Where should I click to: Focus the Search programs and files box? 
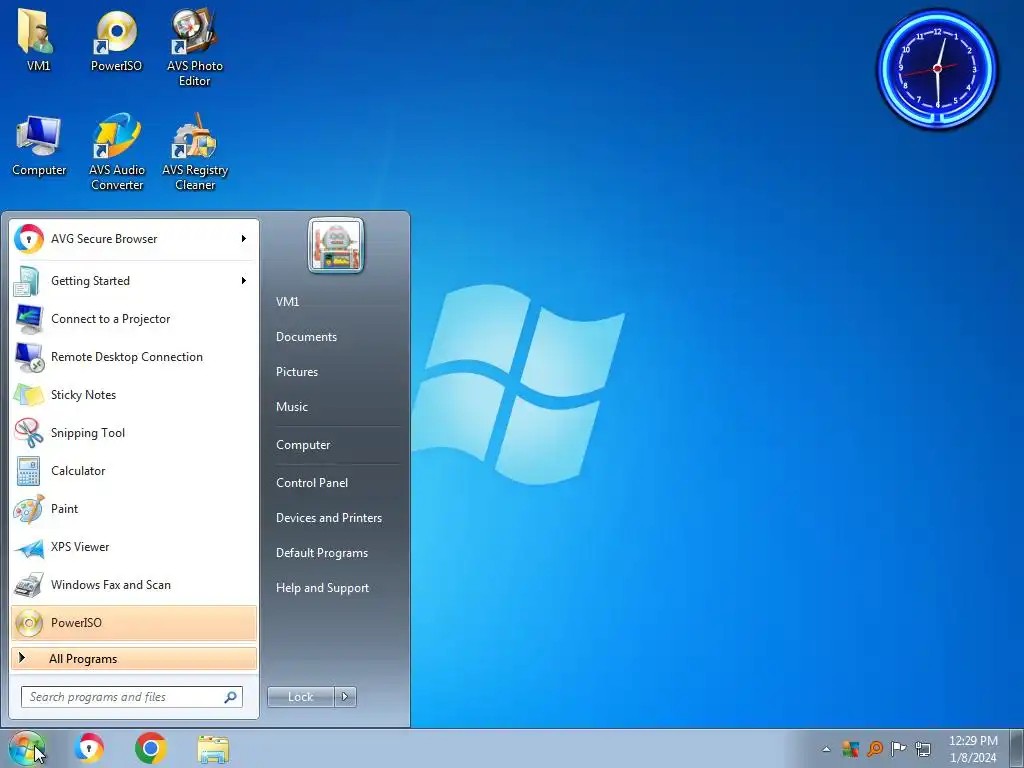[131, 697]
